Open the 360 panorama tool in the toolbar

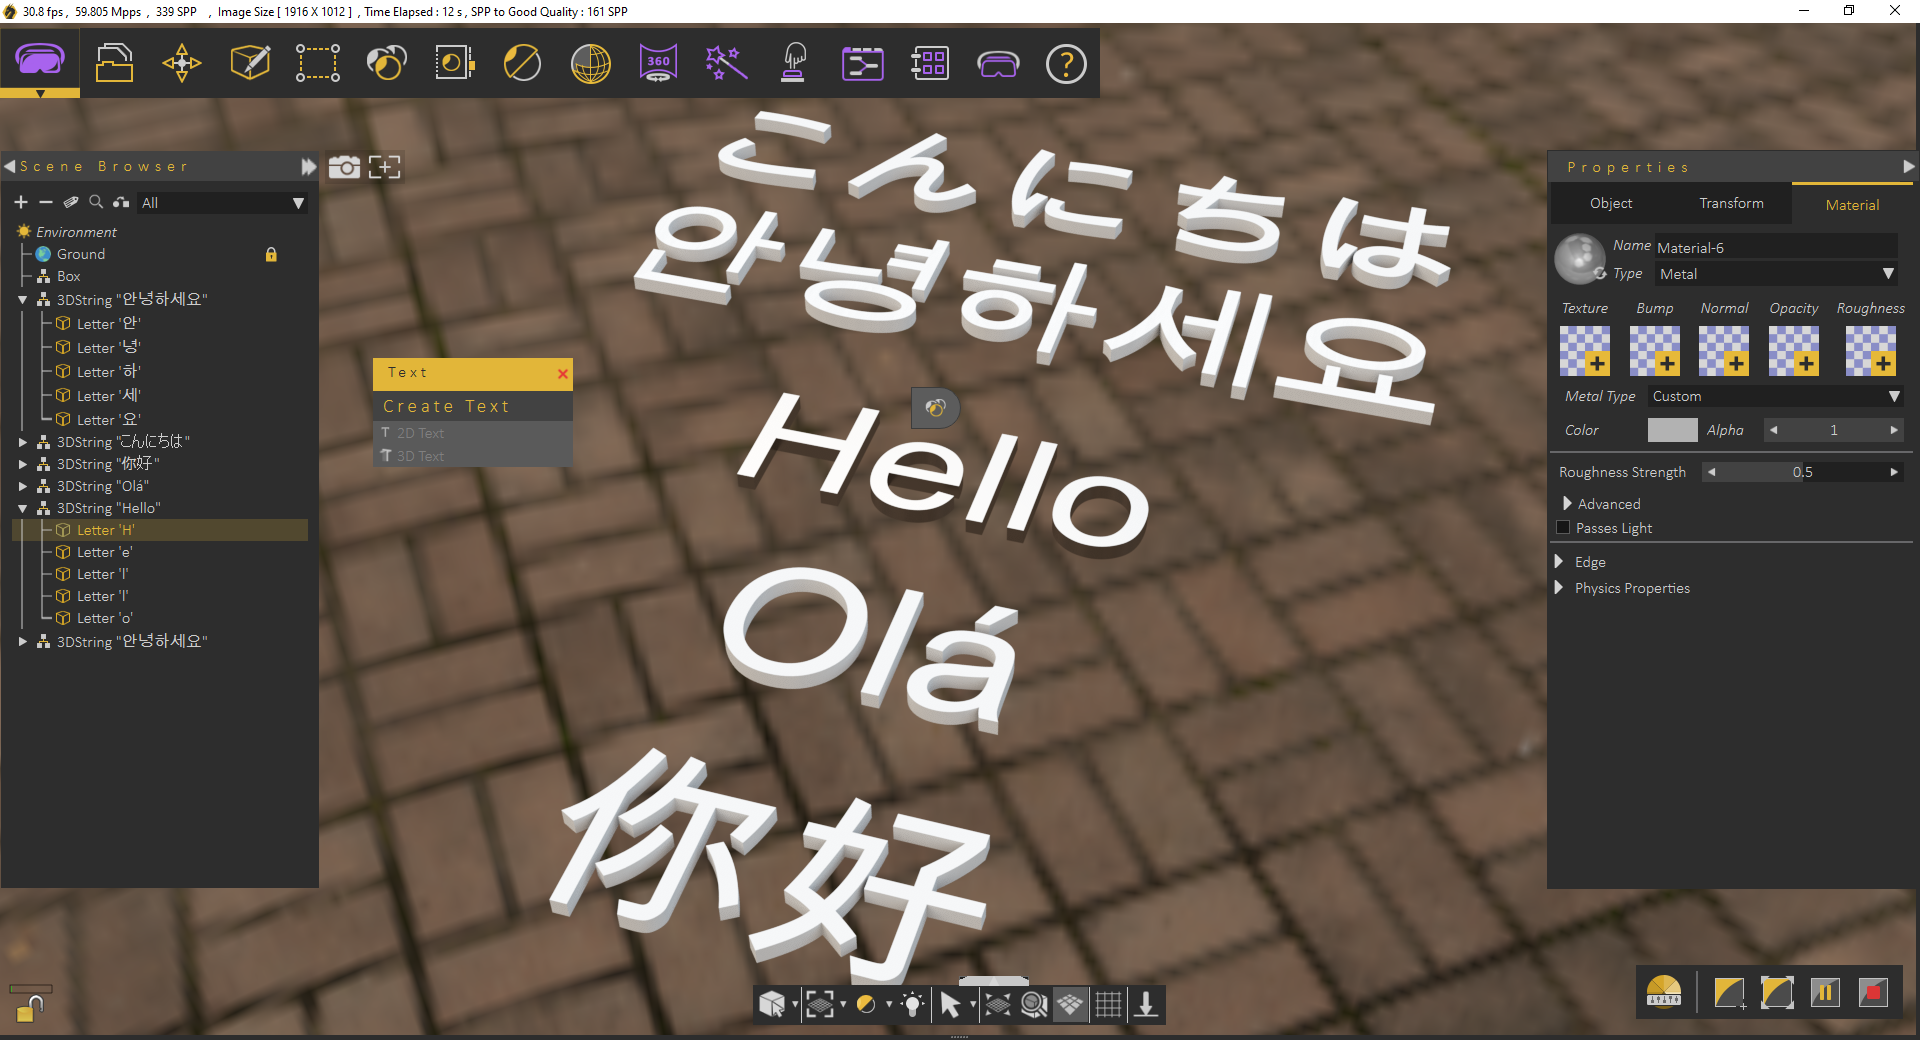(x=657, y=63)
